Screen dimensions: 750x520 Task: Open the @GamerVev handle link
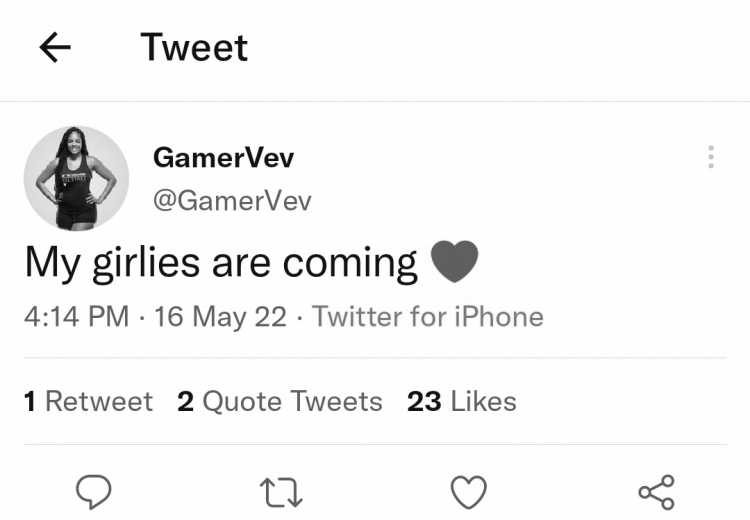(x=232, y=200)
